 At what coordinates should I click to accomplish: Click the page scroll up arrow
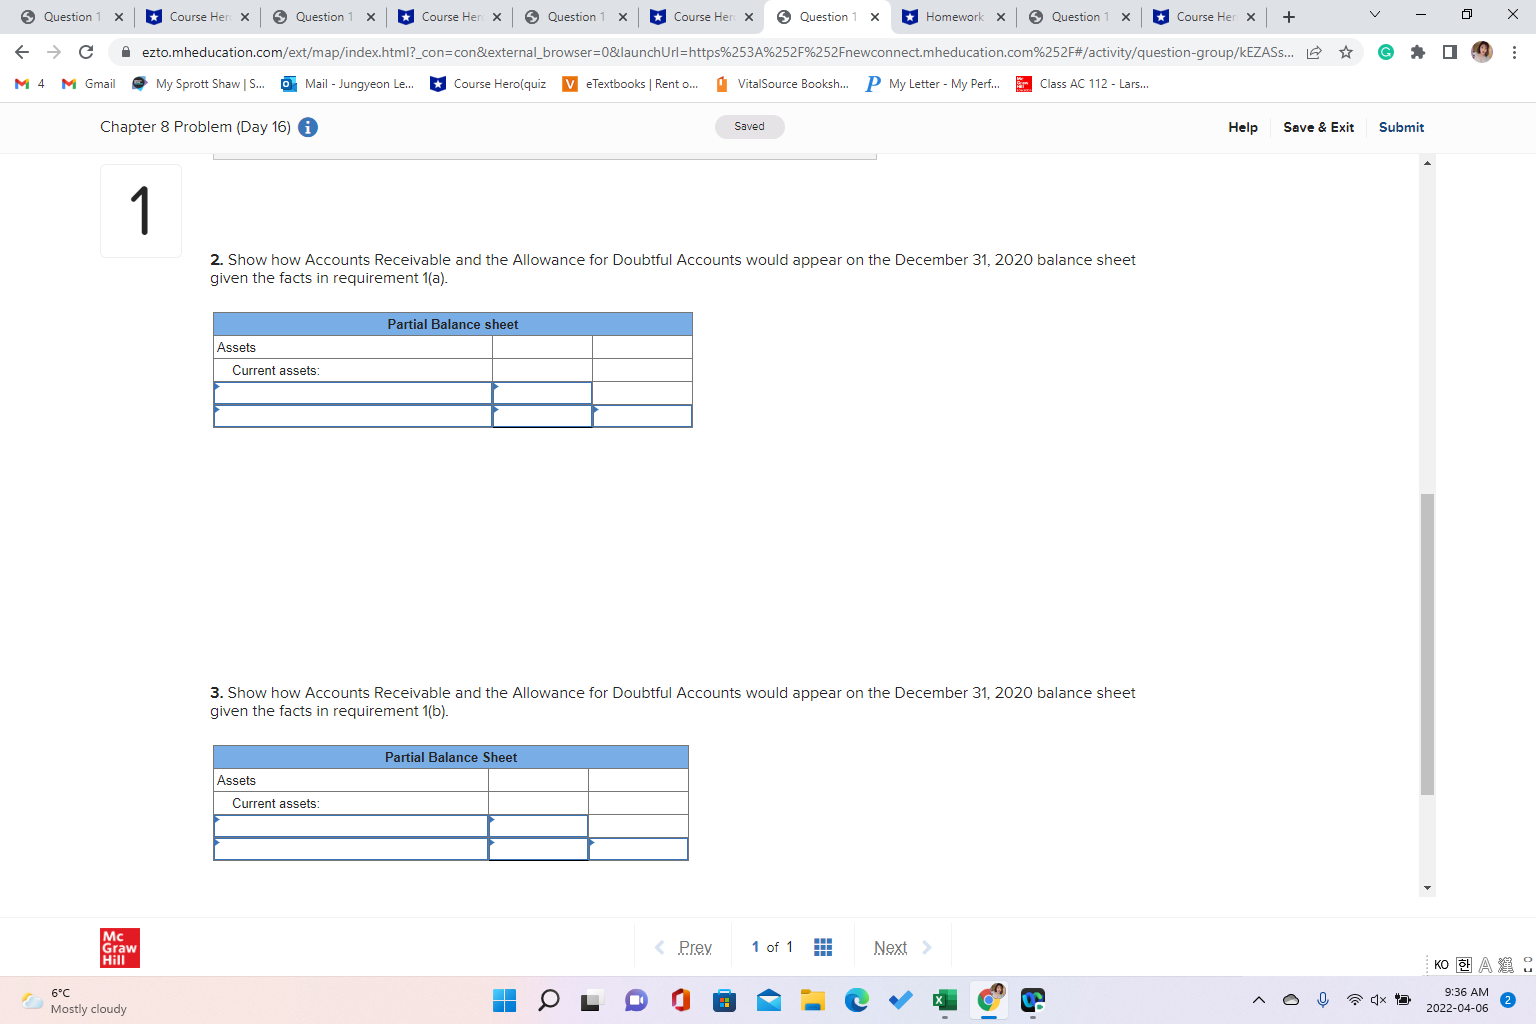tap(1427, 162)
